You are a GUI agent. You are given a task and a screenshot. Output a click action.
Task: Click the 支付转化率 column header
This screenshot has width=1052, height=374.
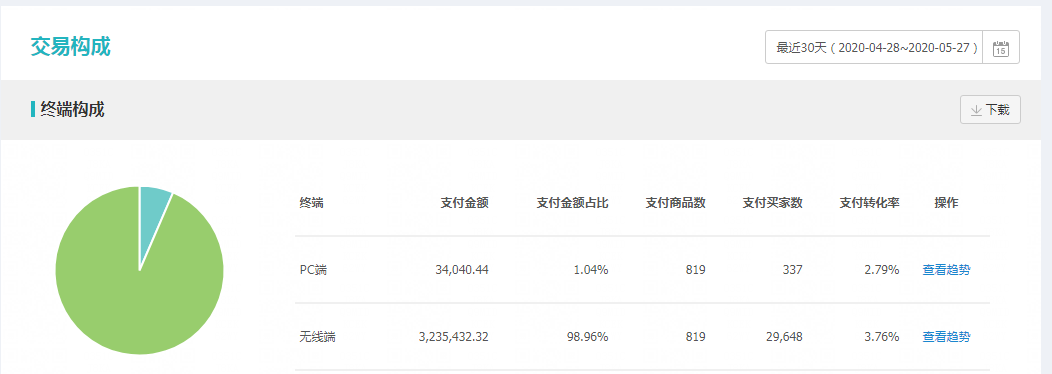[869, 203]
